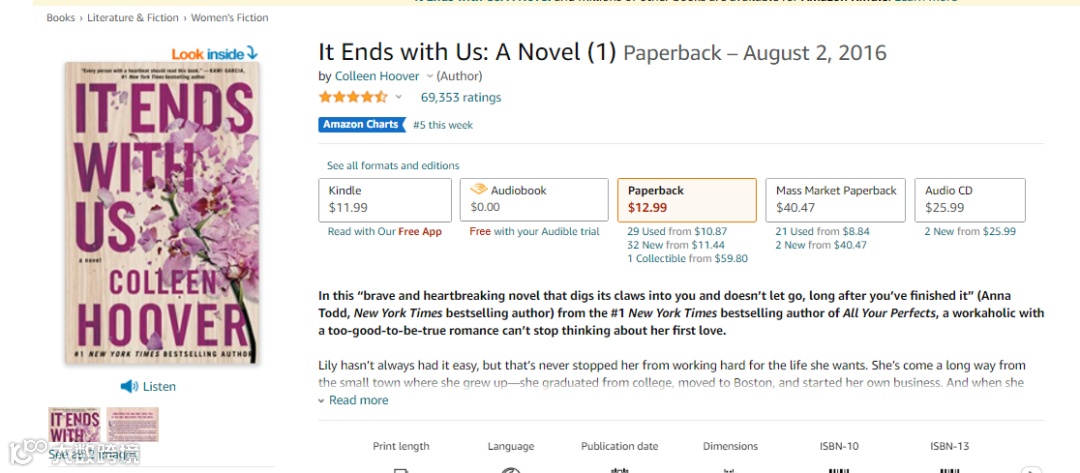The width and height of the screenshot is (1080, 473).
Task: Expand the description with Read more
Action: click(x=358, y=400)
